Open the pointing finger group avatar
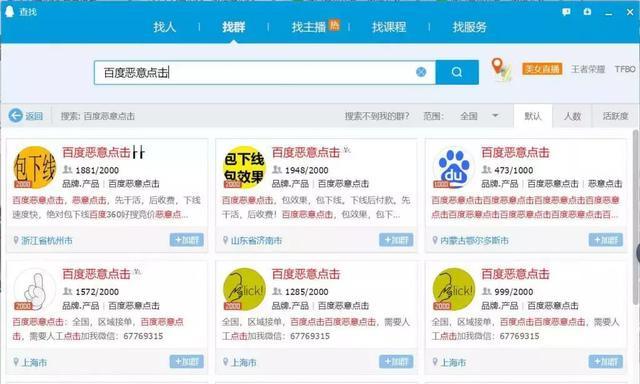Viewport: 640px width, 384px height. 35,289
